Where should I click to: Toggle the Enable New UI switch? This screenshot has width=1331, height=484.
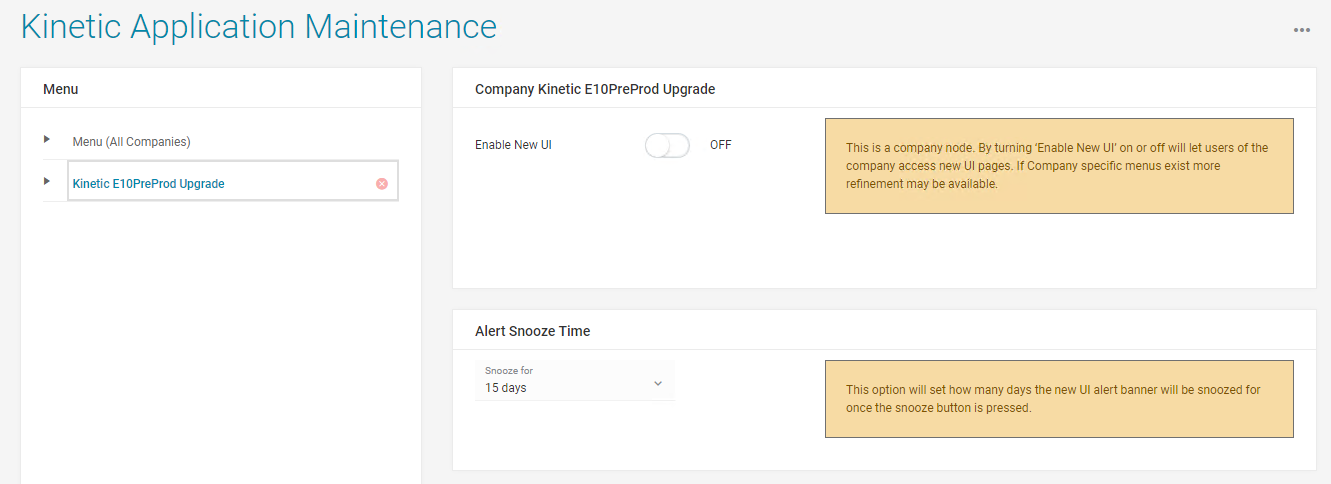coord(667,146)
